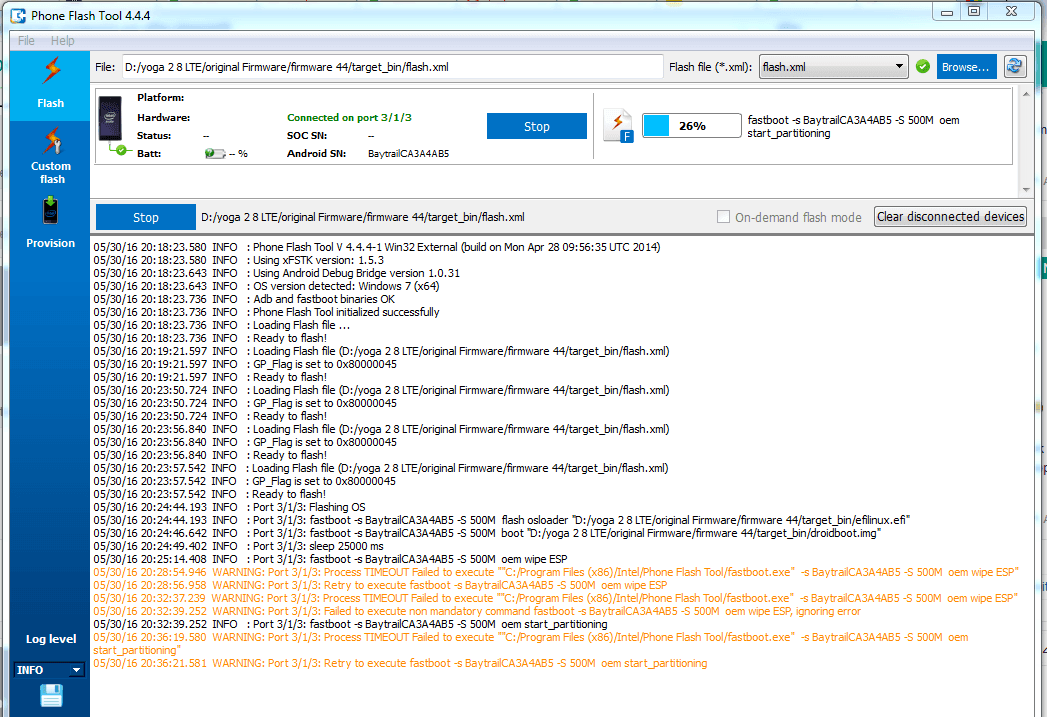Image resolution: width=1047 pixels, height=717 pixels.
Task: Click the flash file lightning icon with F badge
Action: 618,126
